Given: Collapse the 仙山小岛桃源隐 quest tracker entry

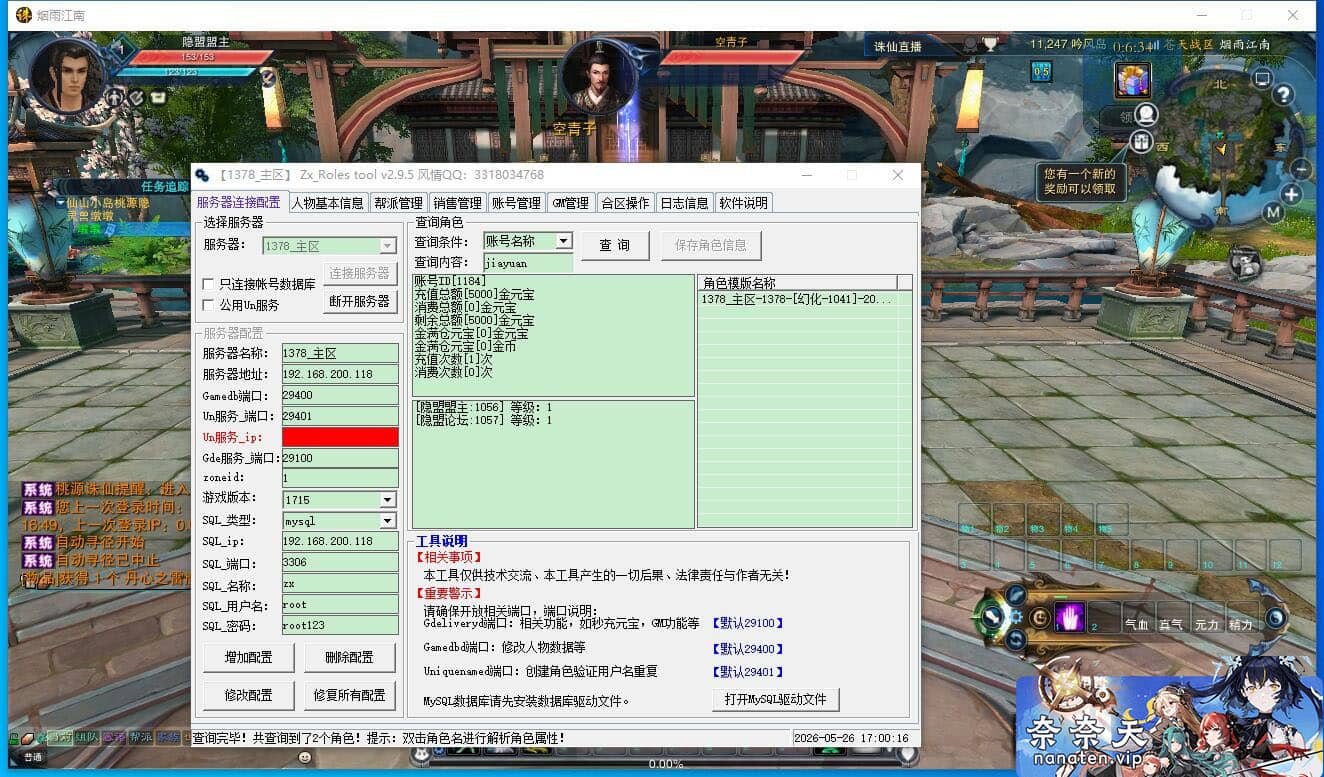Looking at the screenshot, I should [59, 202].
